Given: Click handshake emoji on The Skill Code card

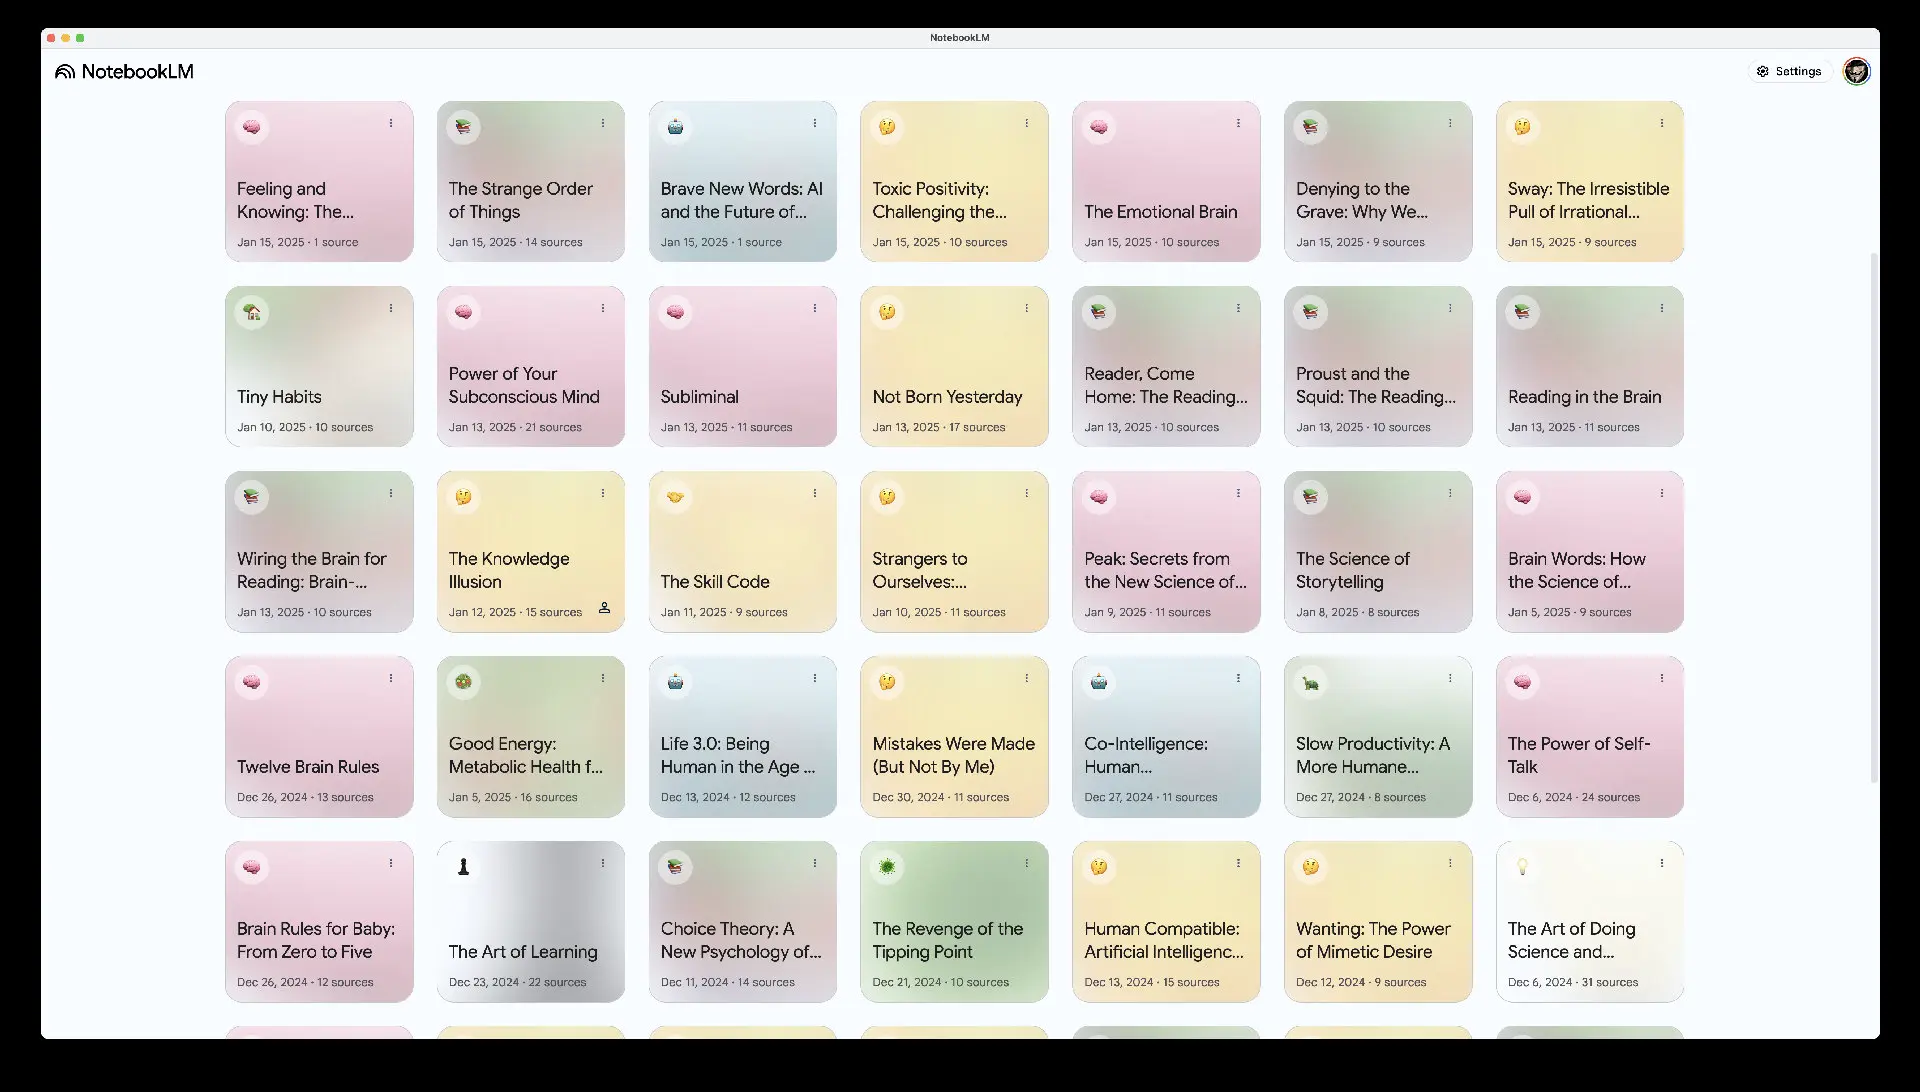Looking at the screenshot, I should pos(675,497).
